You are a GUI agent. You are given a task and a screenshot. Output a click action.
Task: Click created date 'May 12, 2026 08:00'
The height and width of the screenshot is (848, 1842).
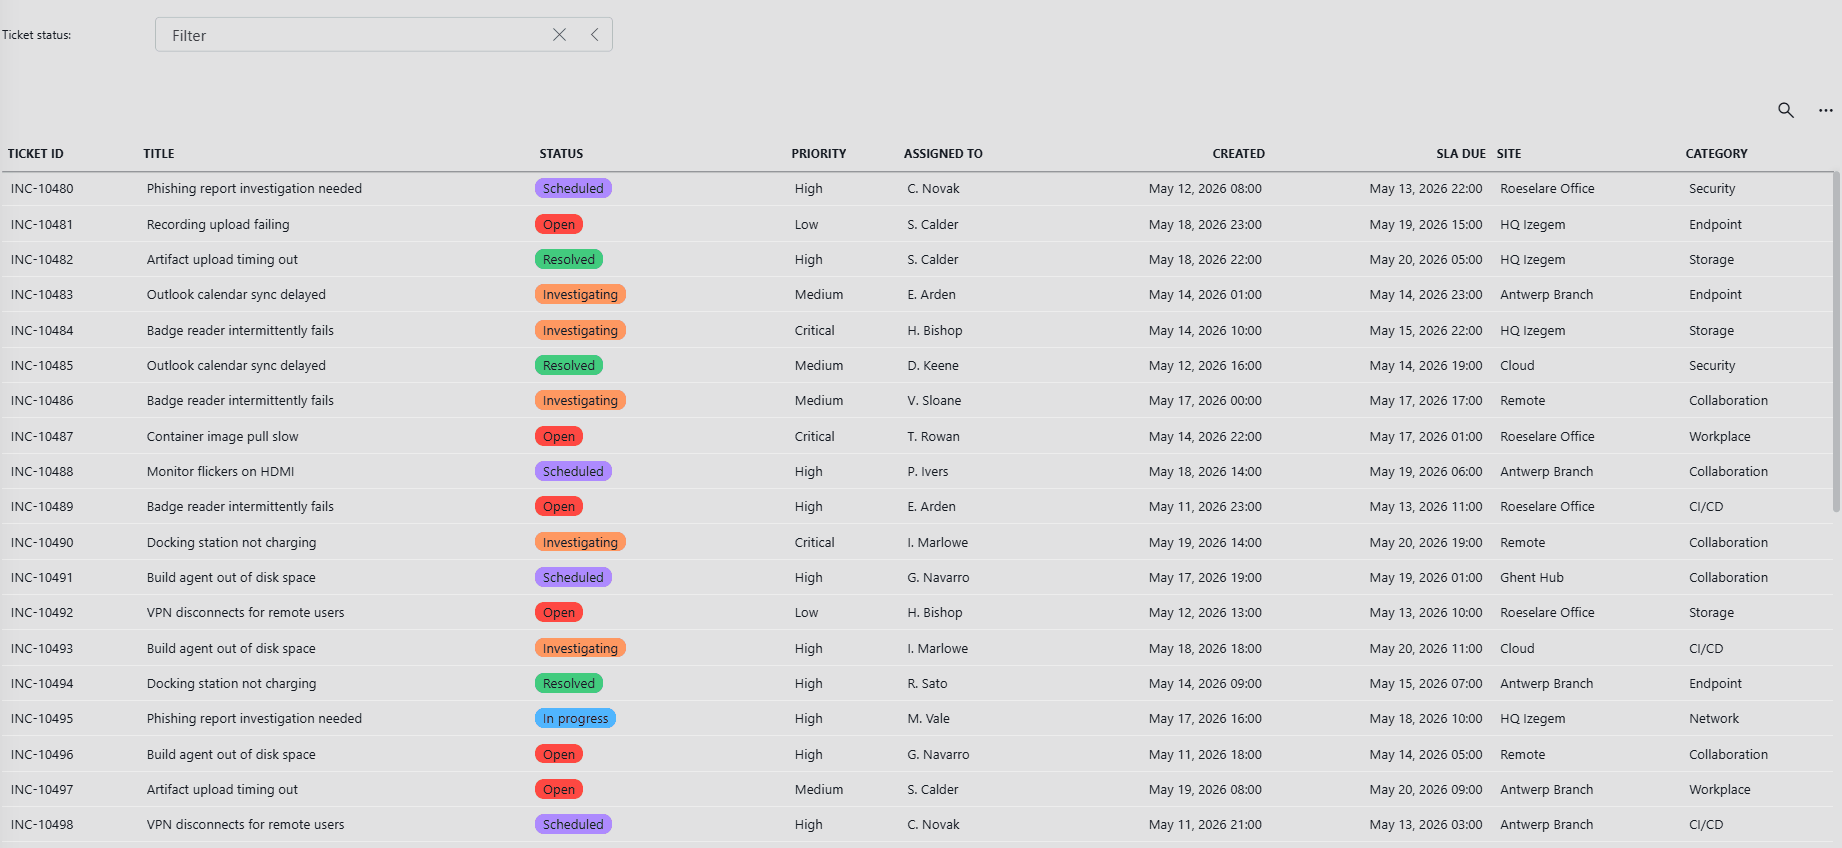1205,189
